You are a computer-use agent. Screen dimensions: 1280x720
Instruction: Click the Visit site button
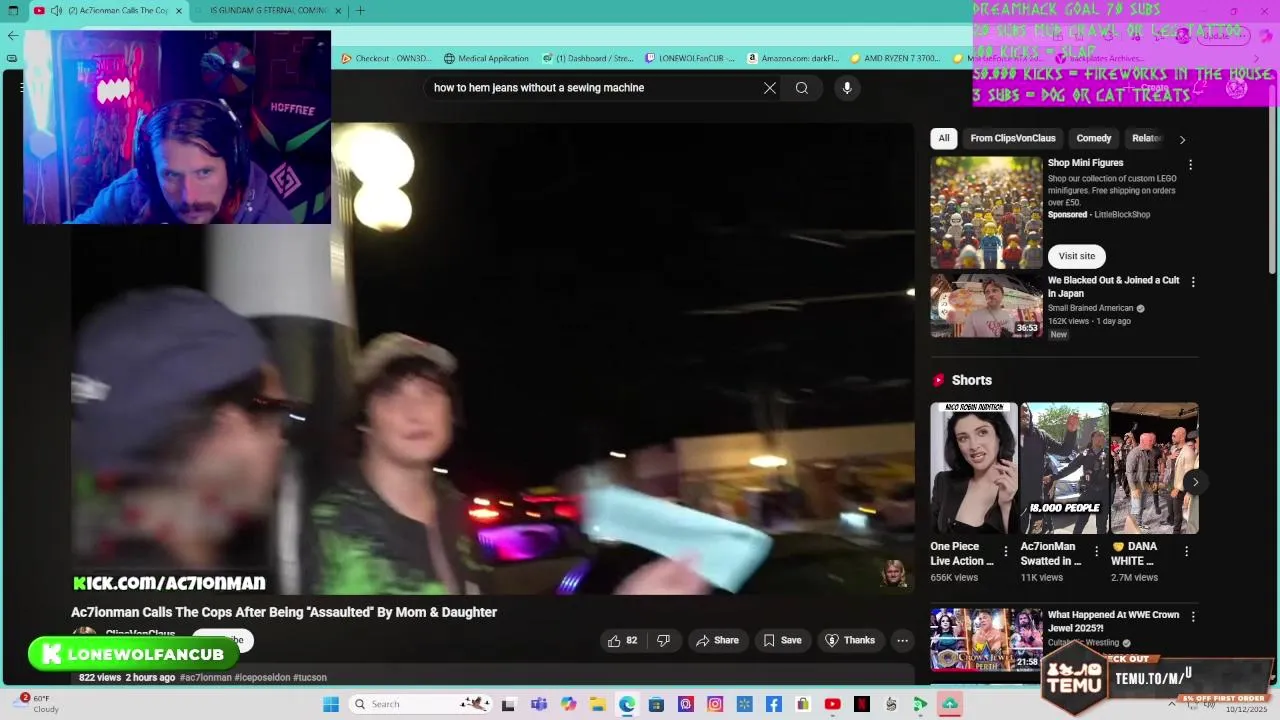[x=1077, y=256]
